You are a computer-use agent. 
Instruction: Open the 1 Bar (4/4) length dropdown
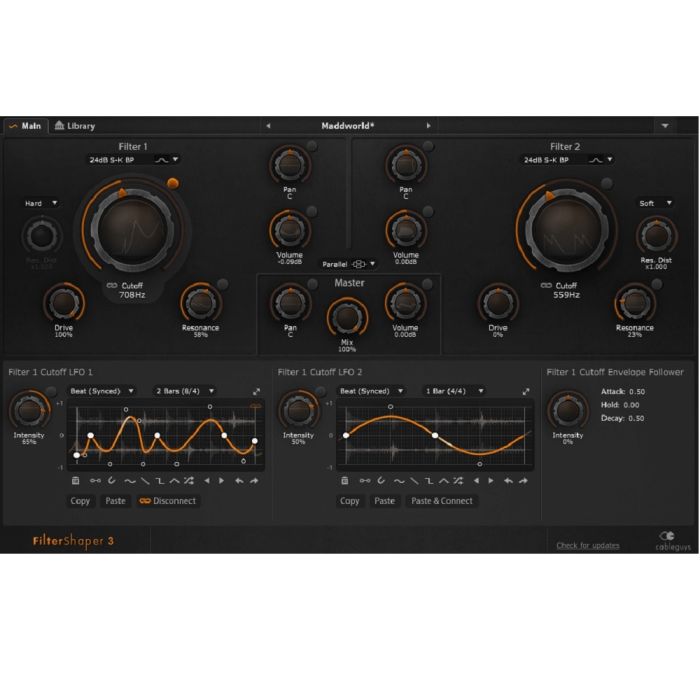(x=454, y=391)
